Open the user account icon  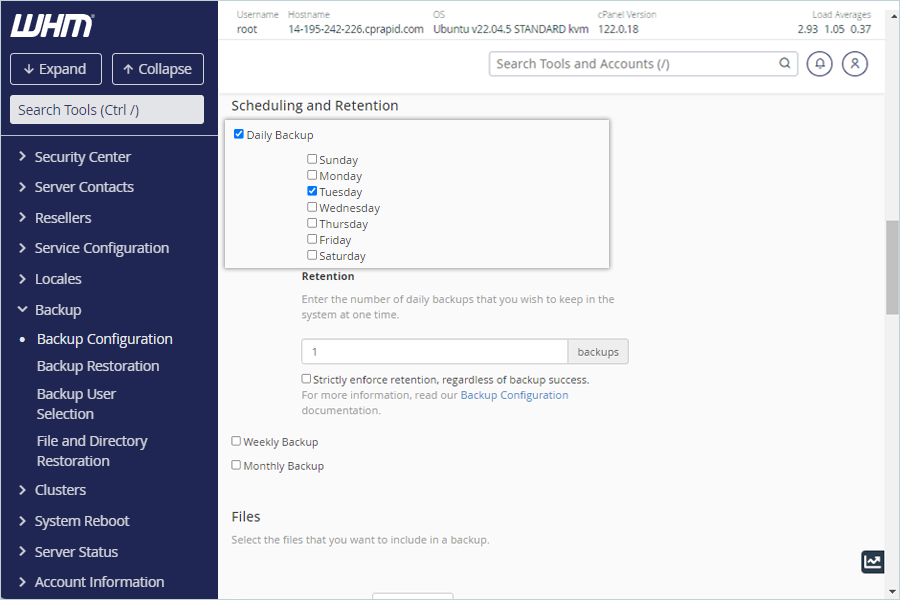(855, 64)
